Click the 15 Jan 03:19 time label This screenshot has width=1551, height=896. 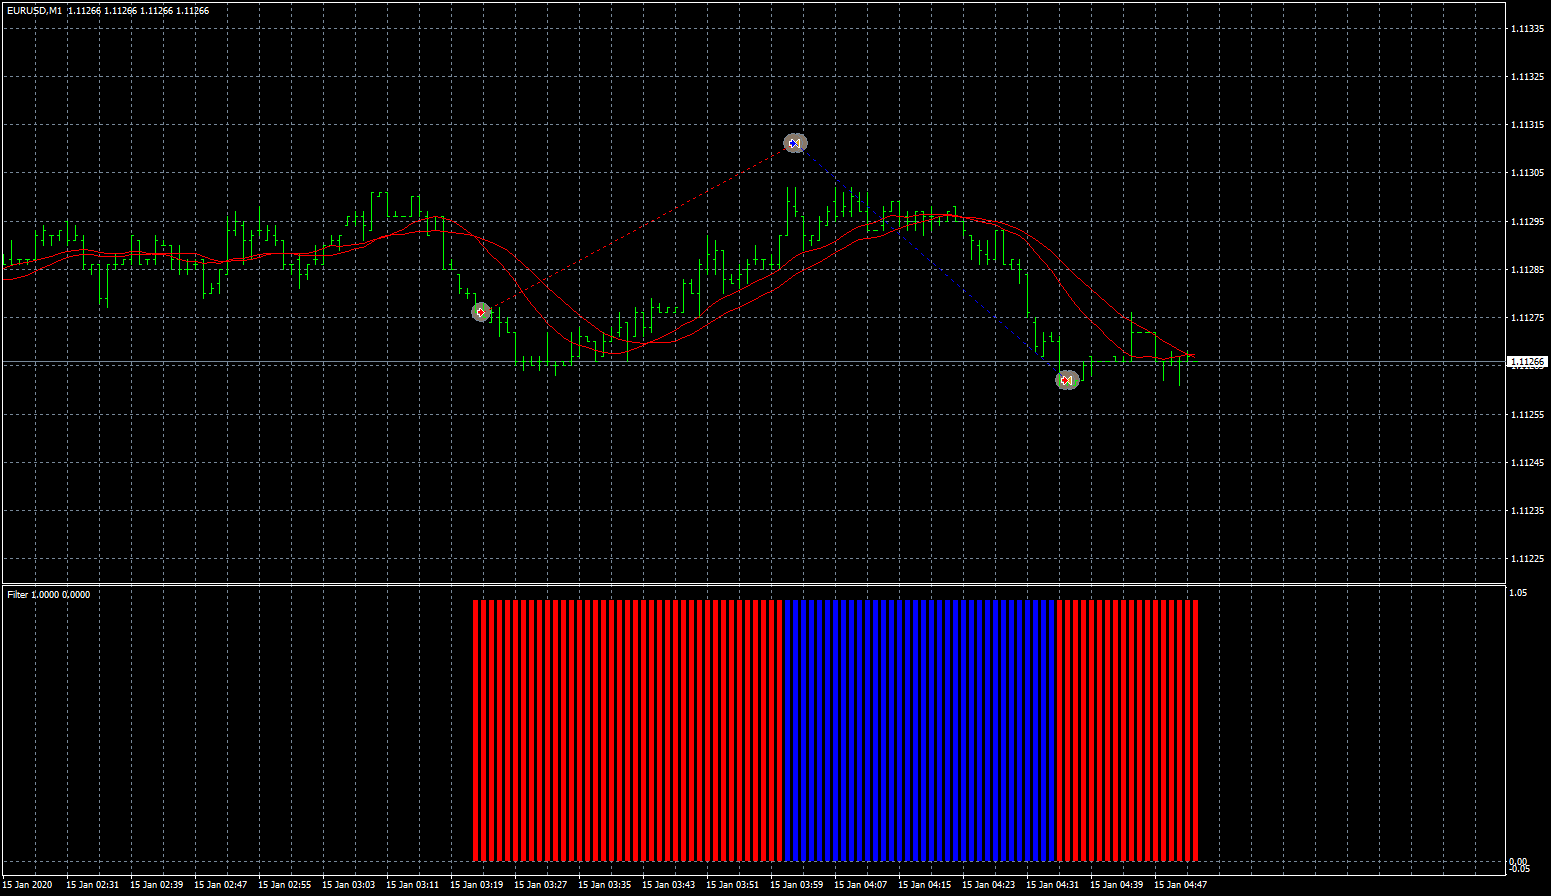coord(476,884)
